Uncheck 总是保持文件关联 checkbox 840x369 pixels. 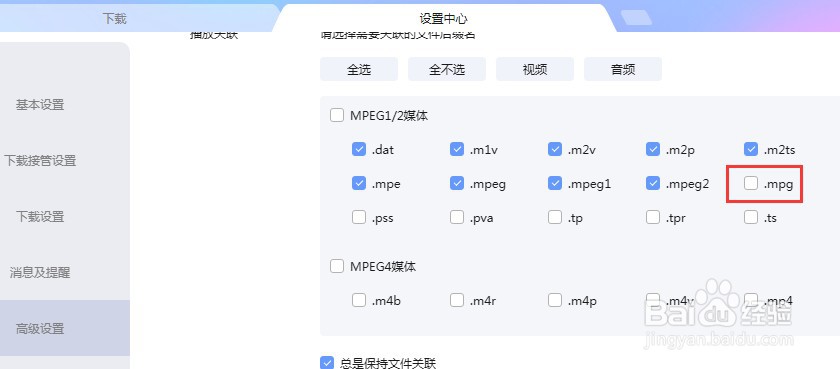327,363
